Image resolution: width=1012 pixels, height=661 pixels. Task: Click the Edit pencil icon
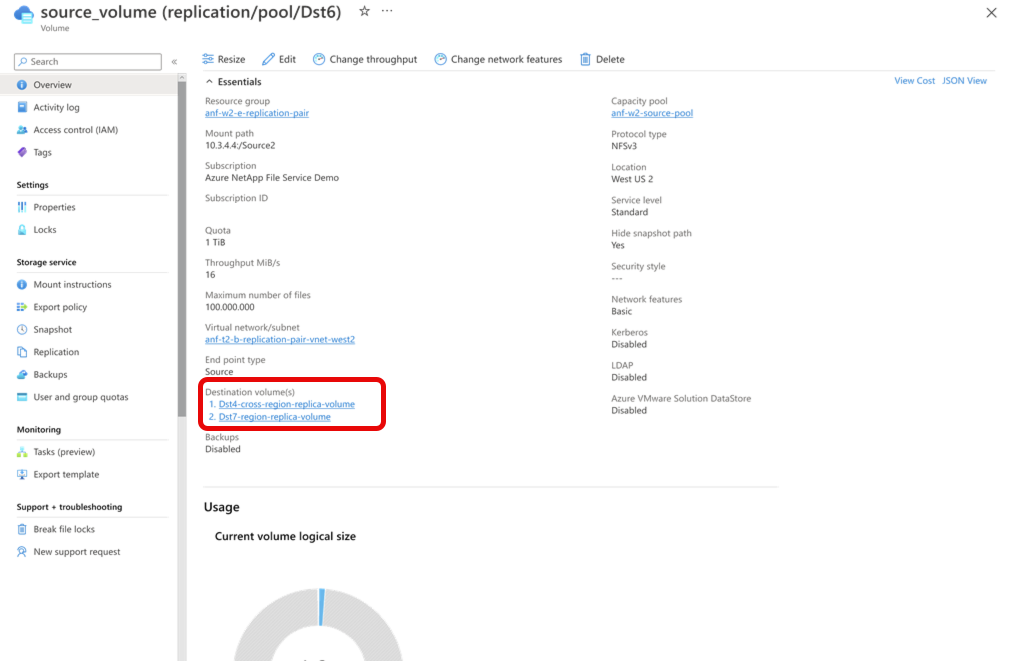(x=268, y=59)
